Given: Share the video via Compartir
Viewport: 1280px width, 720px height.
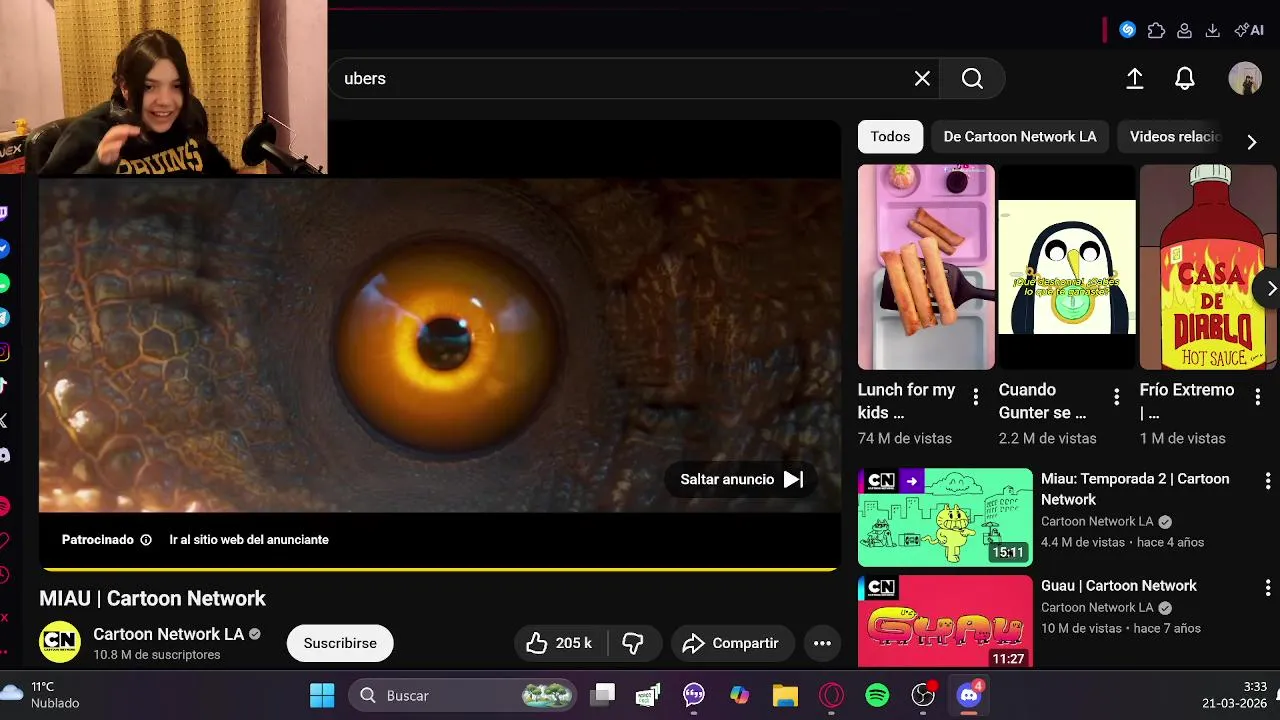Looking at the screenshot, I should pos(732,643).
